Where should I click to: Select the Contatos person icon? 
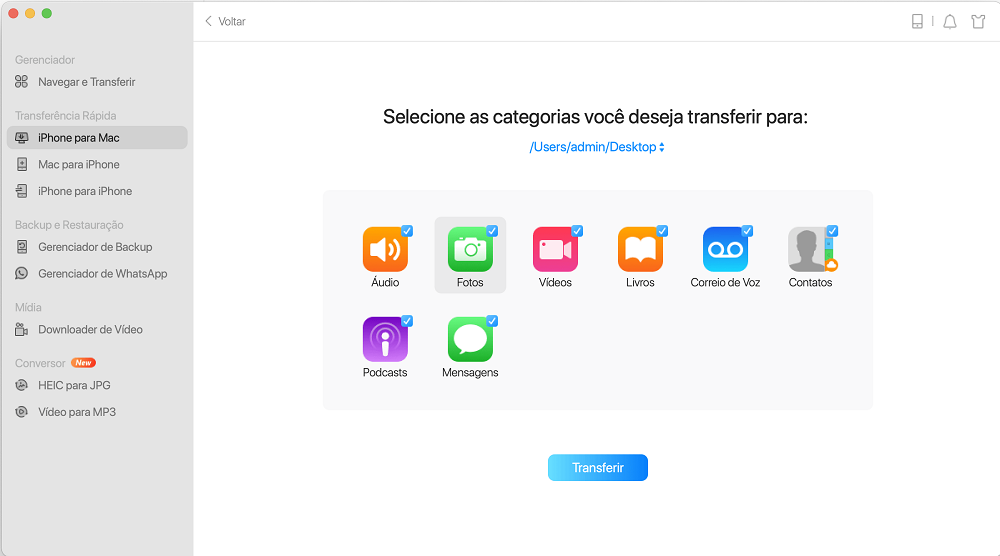click(811, 249)
